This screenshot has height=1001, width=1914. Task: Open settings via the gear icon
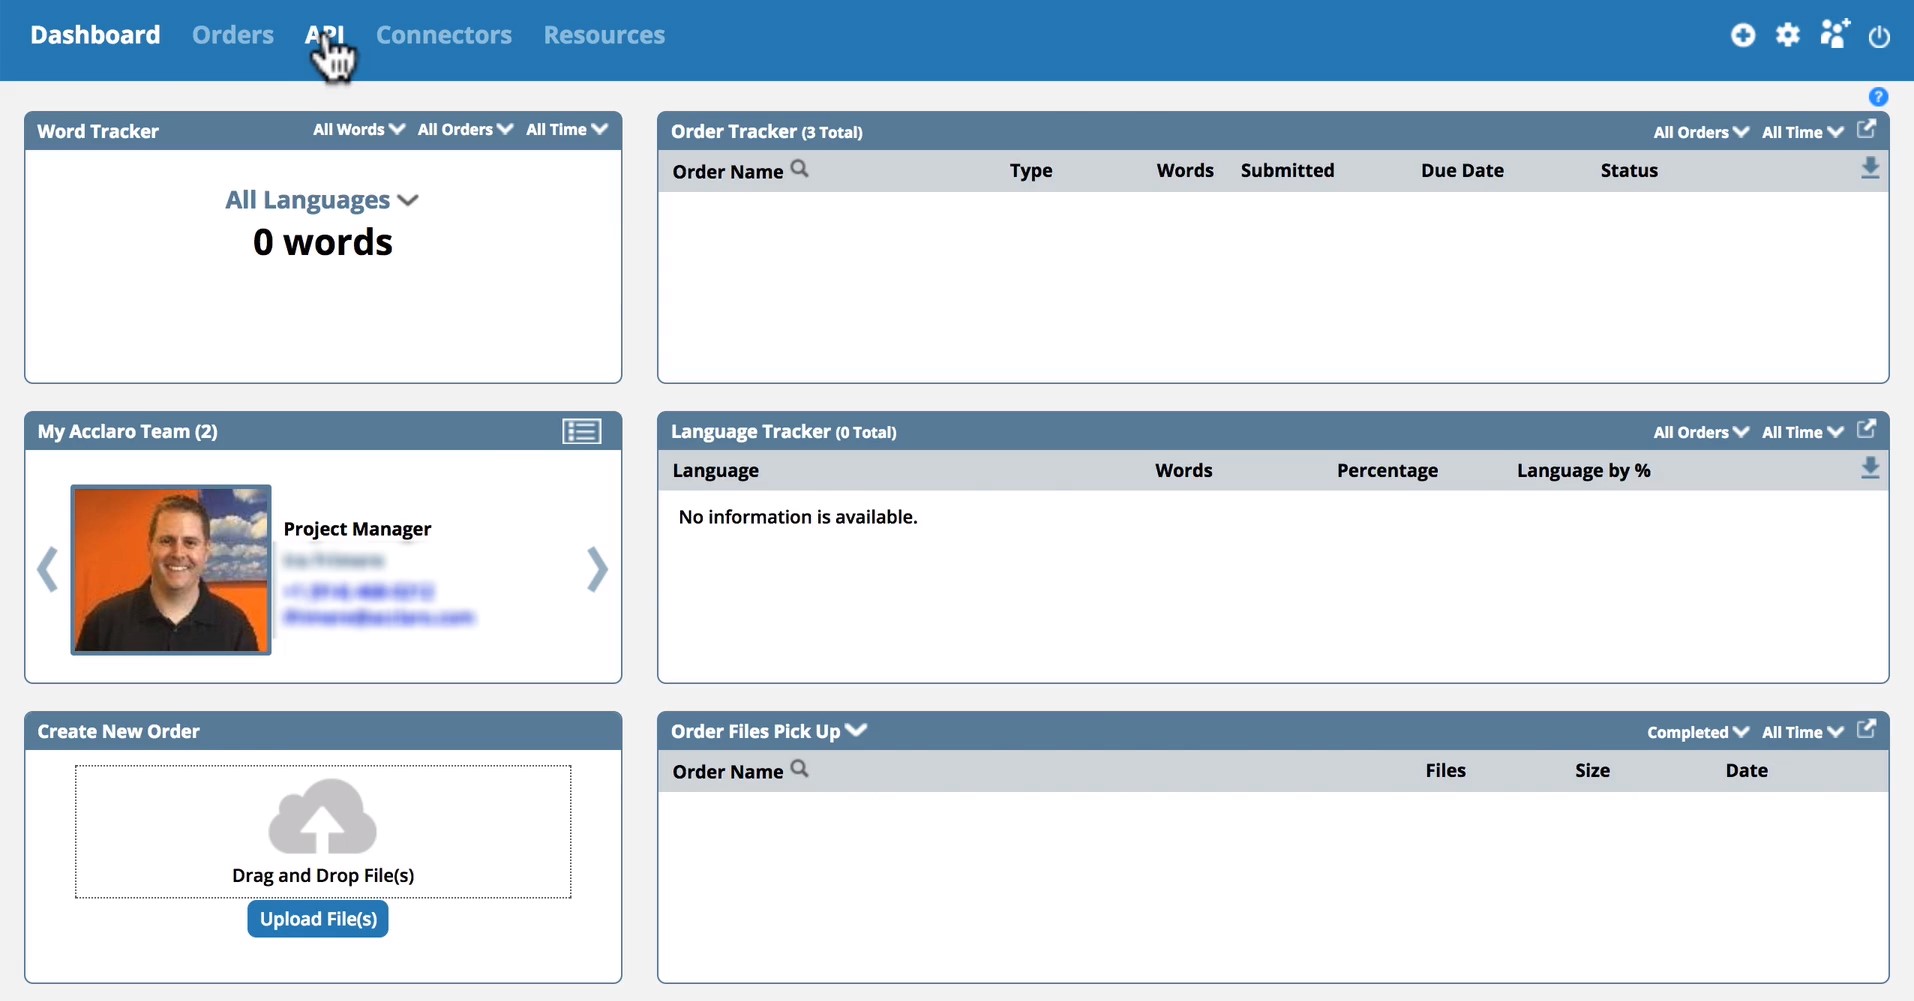[1787, 35]
